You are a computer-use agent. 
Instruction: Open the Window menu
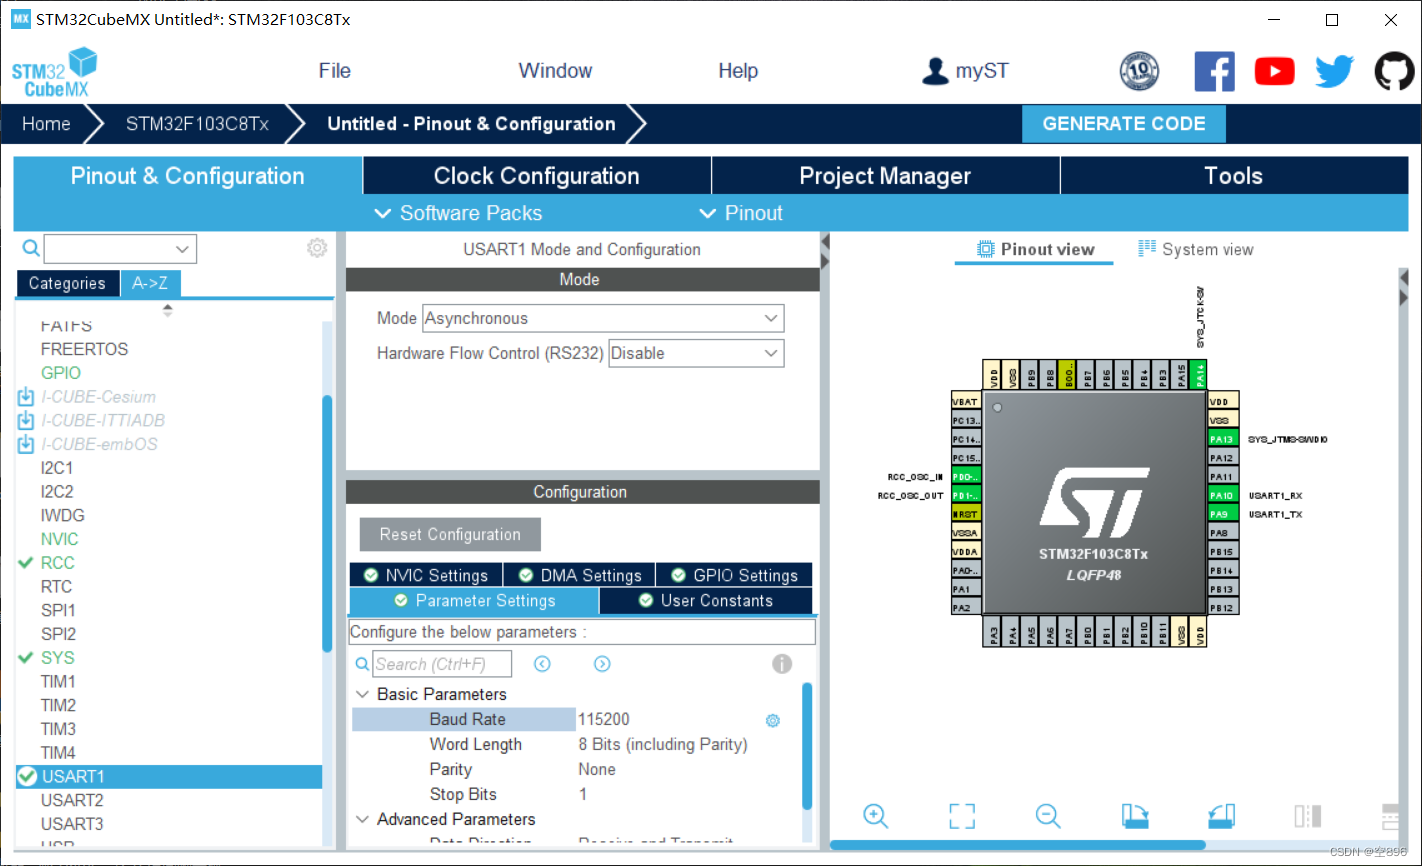[555, 71]
